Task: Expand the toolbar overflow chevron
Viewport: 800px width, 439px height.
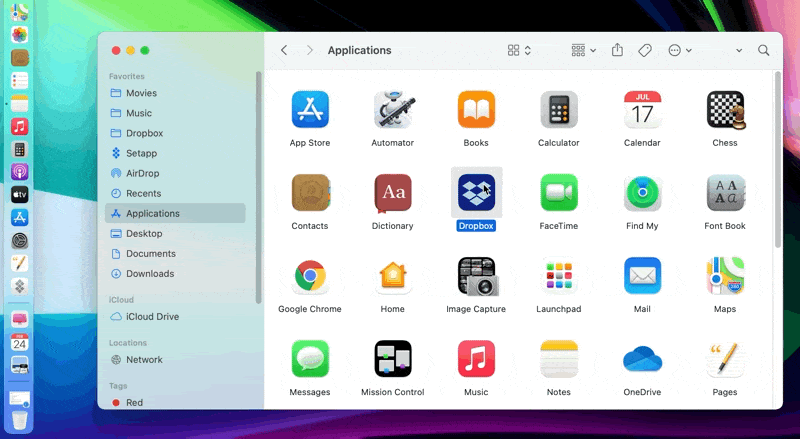Action: tap(739, 50)
